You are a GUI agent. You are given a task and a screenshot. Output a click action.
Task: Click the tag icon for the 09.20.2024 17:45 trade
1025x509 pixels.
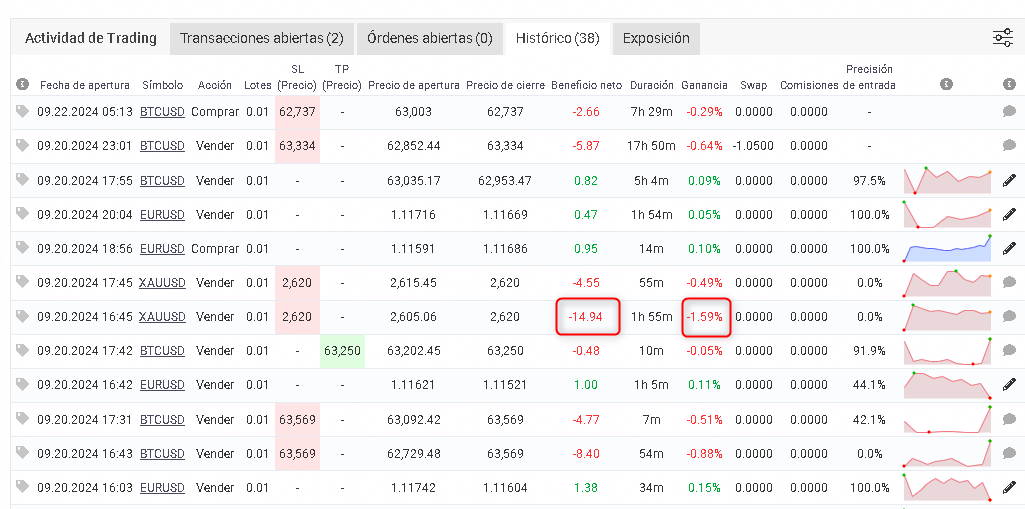pyautogui.click(x=23, y=282)
